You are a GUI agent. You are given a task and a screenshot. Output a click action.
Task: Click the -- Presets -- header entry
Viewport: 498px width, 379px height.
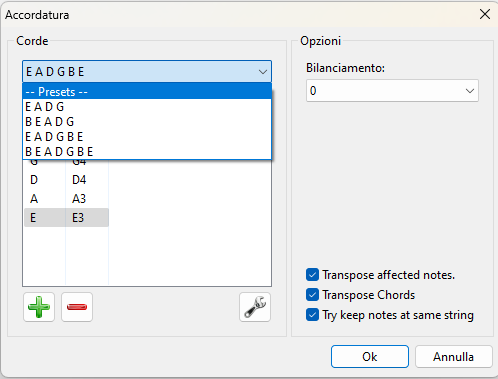tap(147, 91)
